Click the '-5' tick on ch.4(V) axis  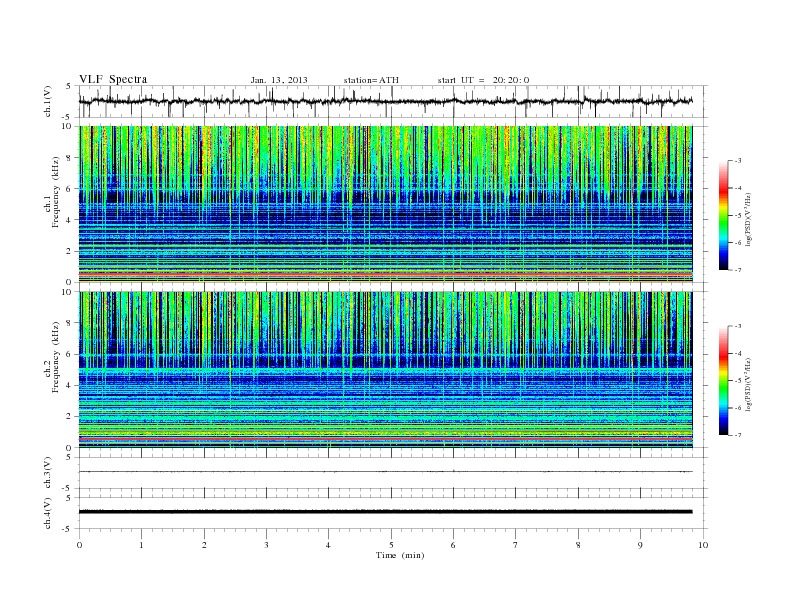[68, 529]
